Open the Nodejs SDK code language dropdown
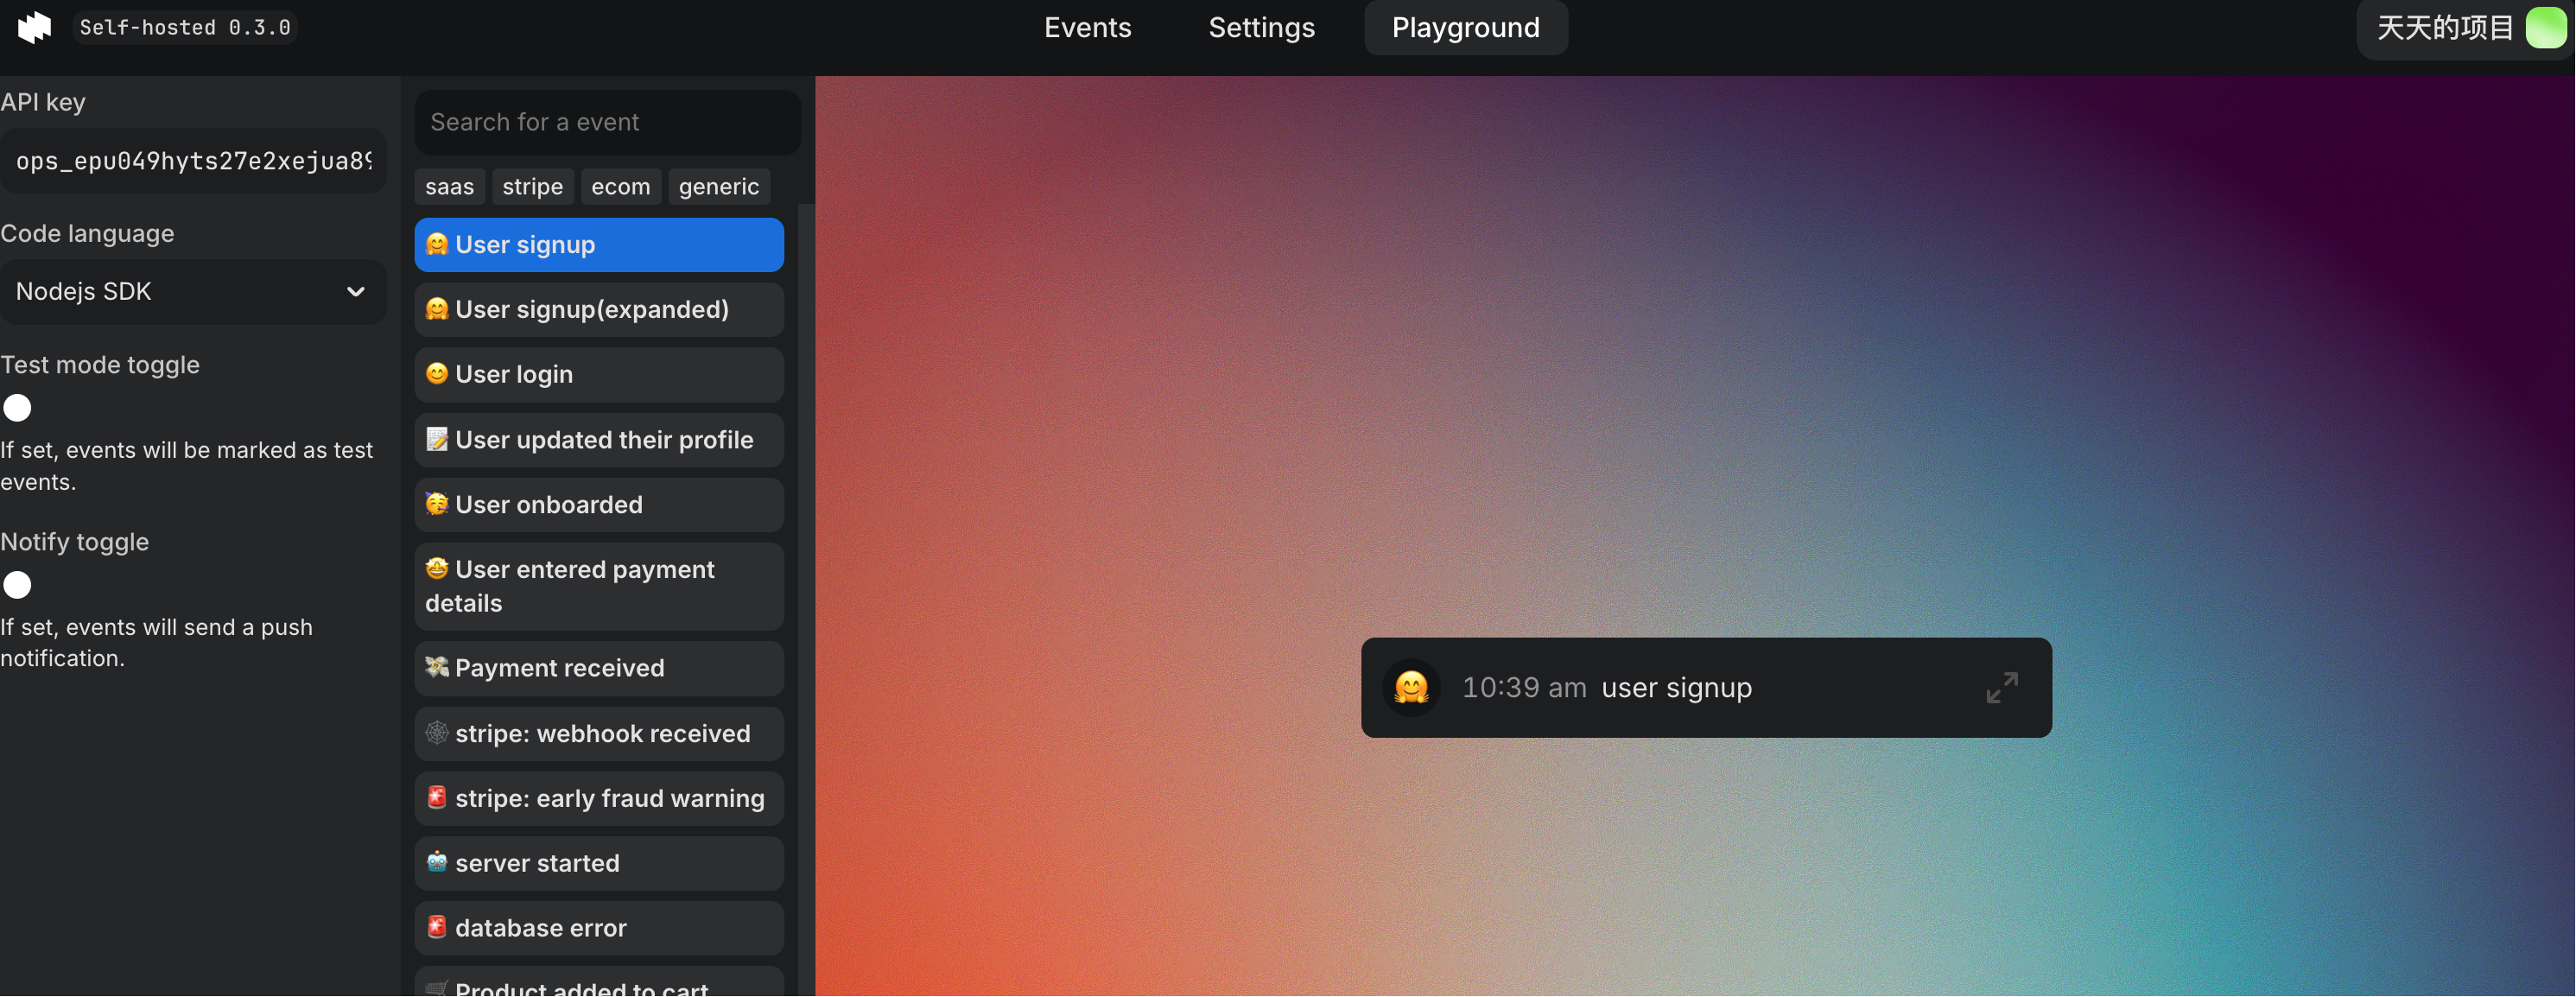The width and height of the screenshot is (2576, 997). pyautogui.click(x=193, y=292)
